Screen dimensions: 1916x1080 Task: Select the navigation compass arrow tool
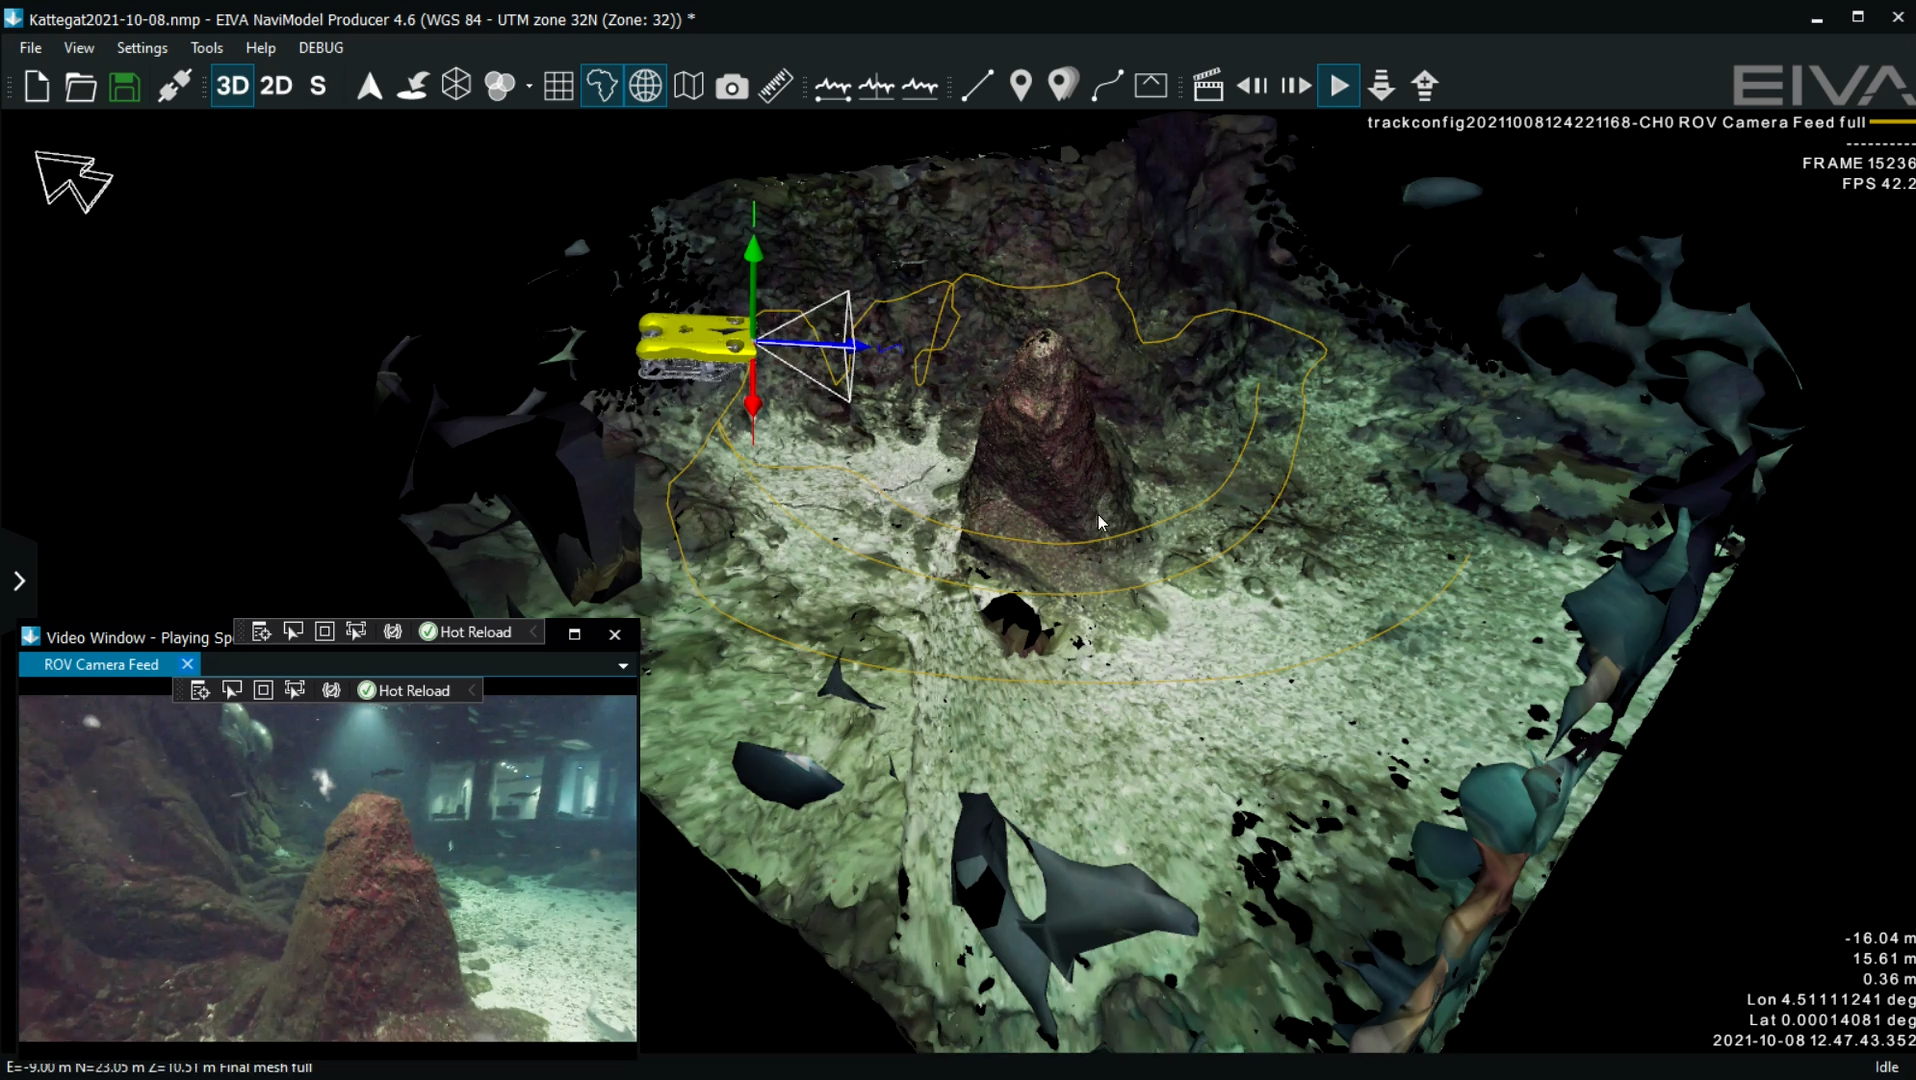pos(369,86)
